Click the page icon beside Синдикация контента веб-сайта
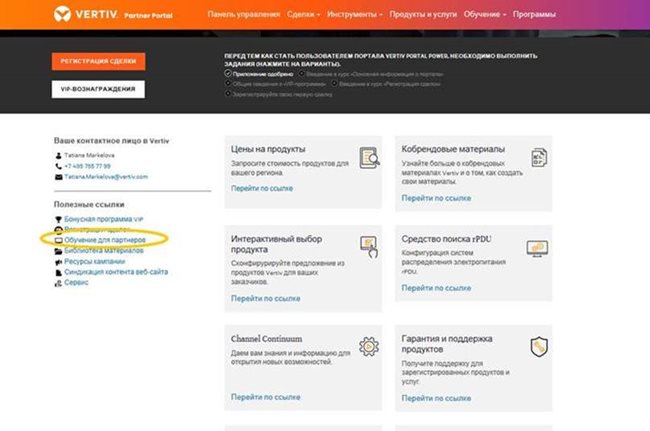The height and width of the screenshot is (431, 650). pyautogui.click(x=58, y=273)
